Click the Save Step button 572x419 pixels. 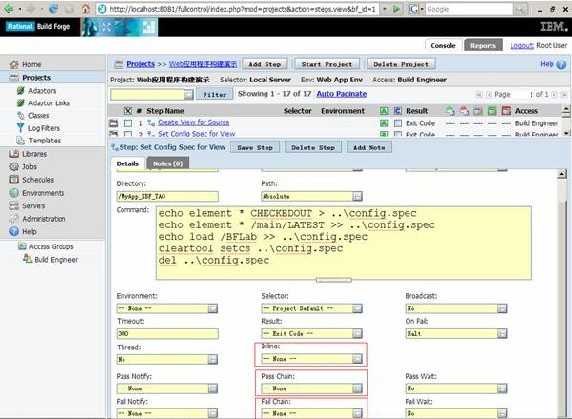[255, 148]
